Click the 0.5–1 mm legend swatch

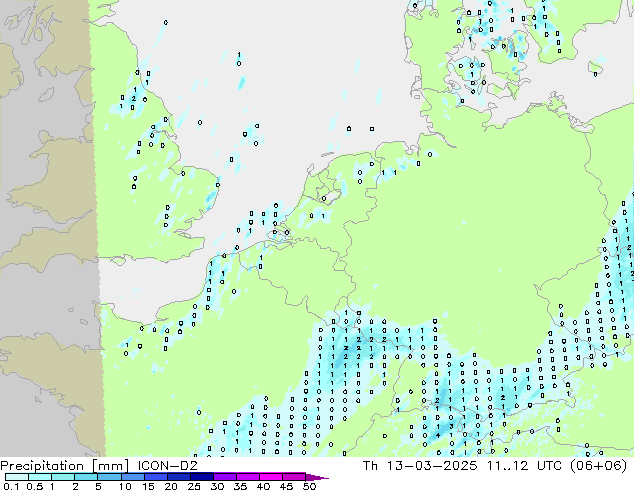point(40,477)
